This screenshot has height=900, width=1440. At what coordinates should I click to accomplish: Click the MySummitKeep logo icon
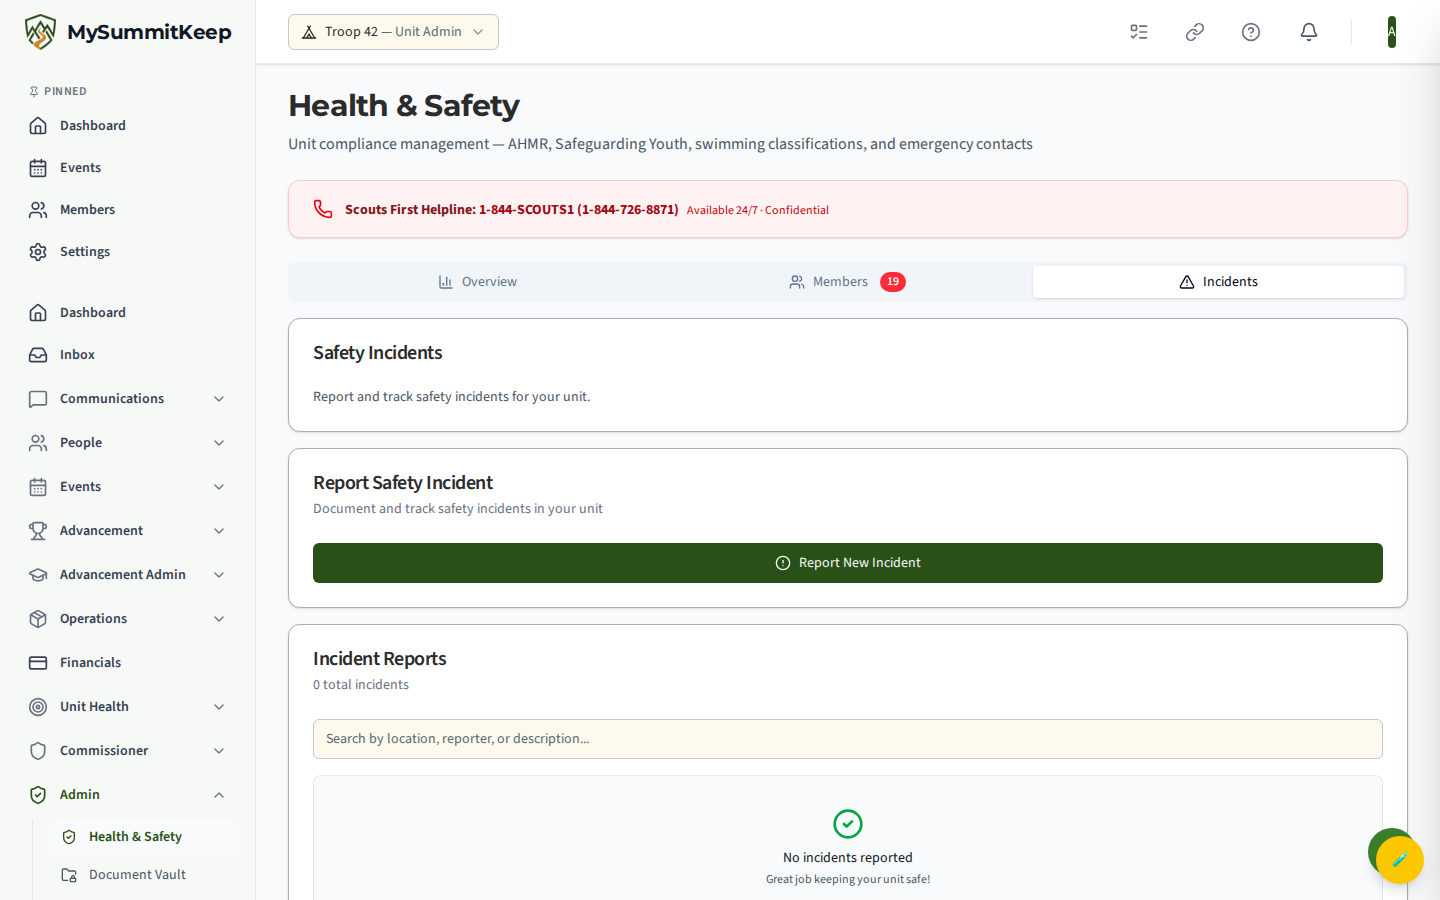click(40, 32)
